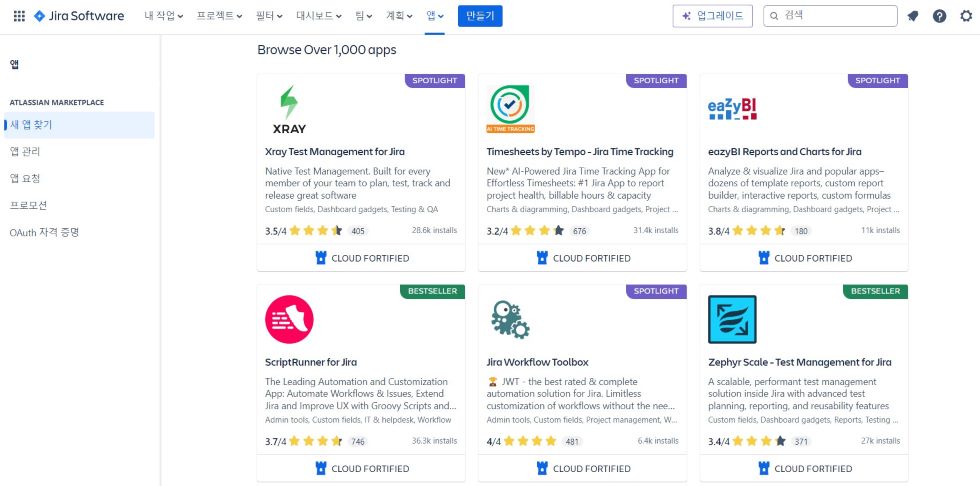This screenshot has width=980, height=486.
Task: Click the Tempo Timesheets app logo
Action: tap(511, 109)
